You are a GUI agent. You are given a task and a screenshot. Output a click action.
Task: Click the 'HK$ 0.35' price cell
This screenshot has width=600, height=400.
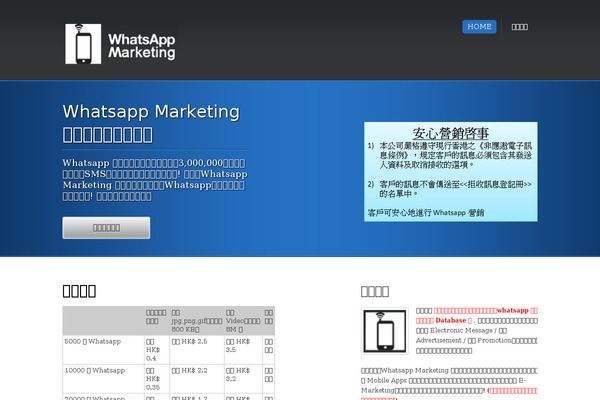[157, 379]
